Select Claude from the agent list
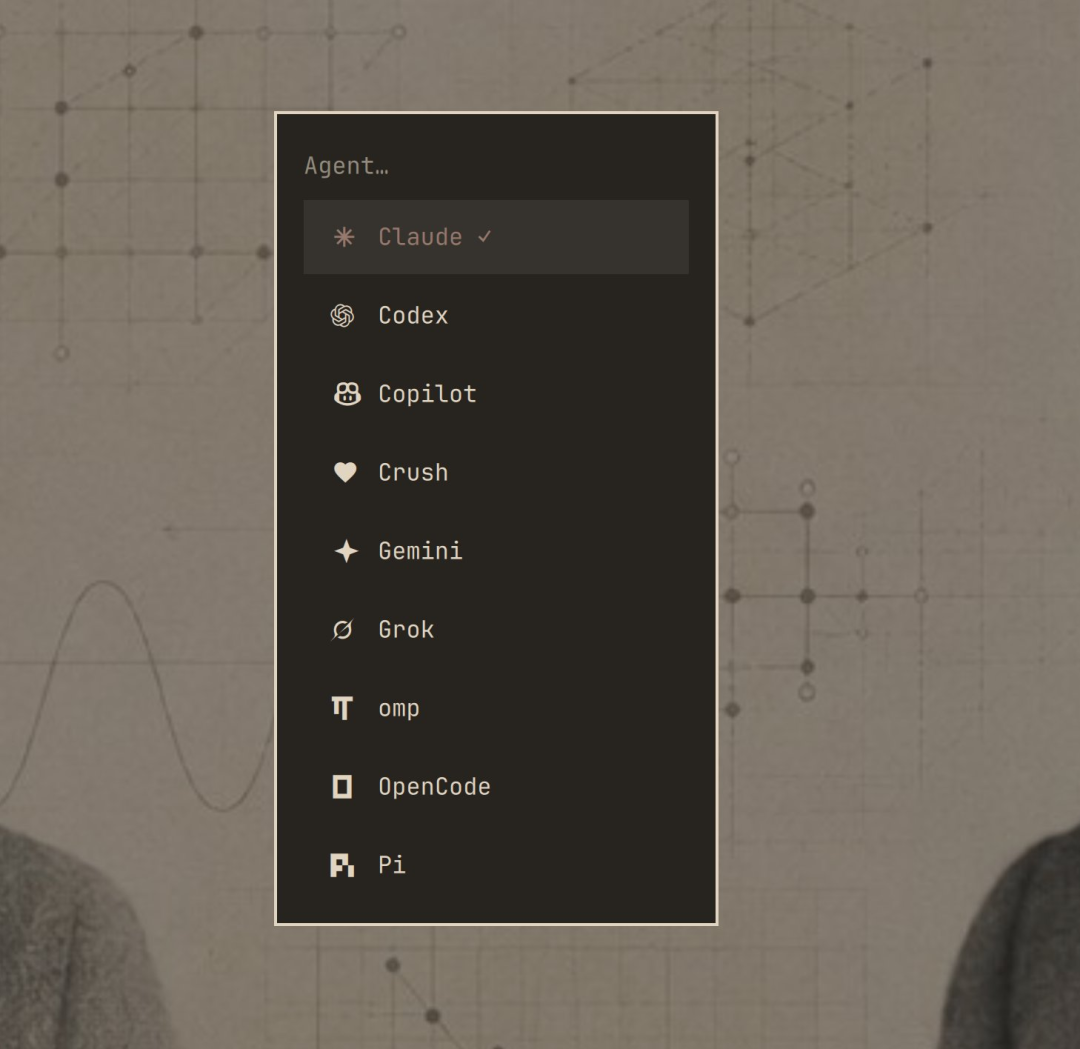Viewport: 1080px width, 1049px height. 496,237
